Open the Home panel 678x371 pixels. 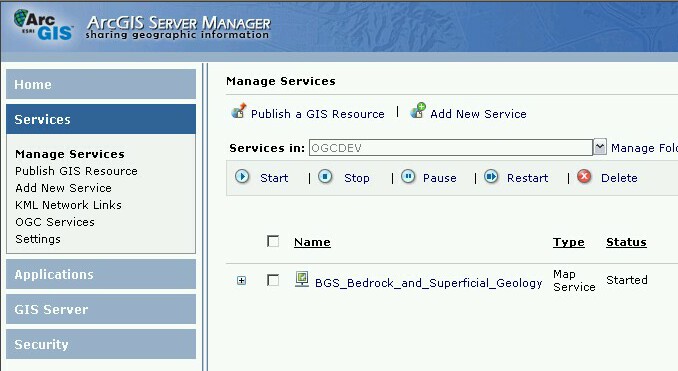[101, 84]
